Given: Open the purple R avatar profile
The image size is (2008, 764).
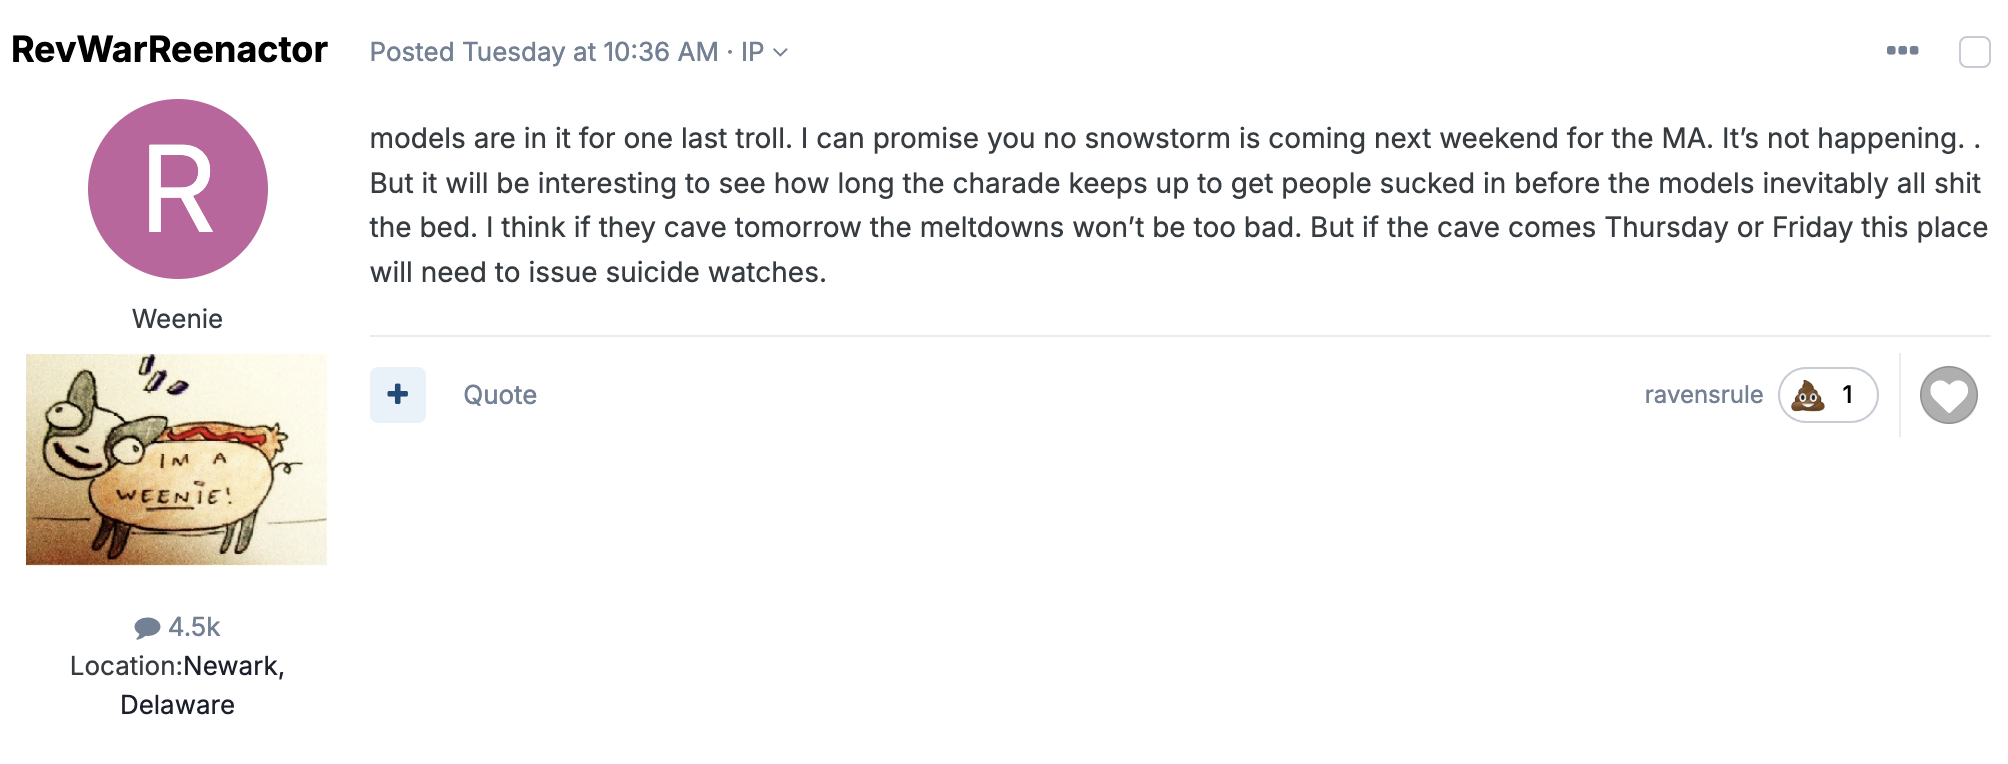Looking at the screenshot, I should coord(178,189).
